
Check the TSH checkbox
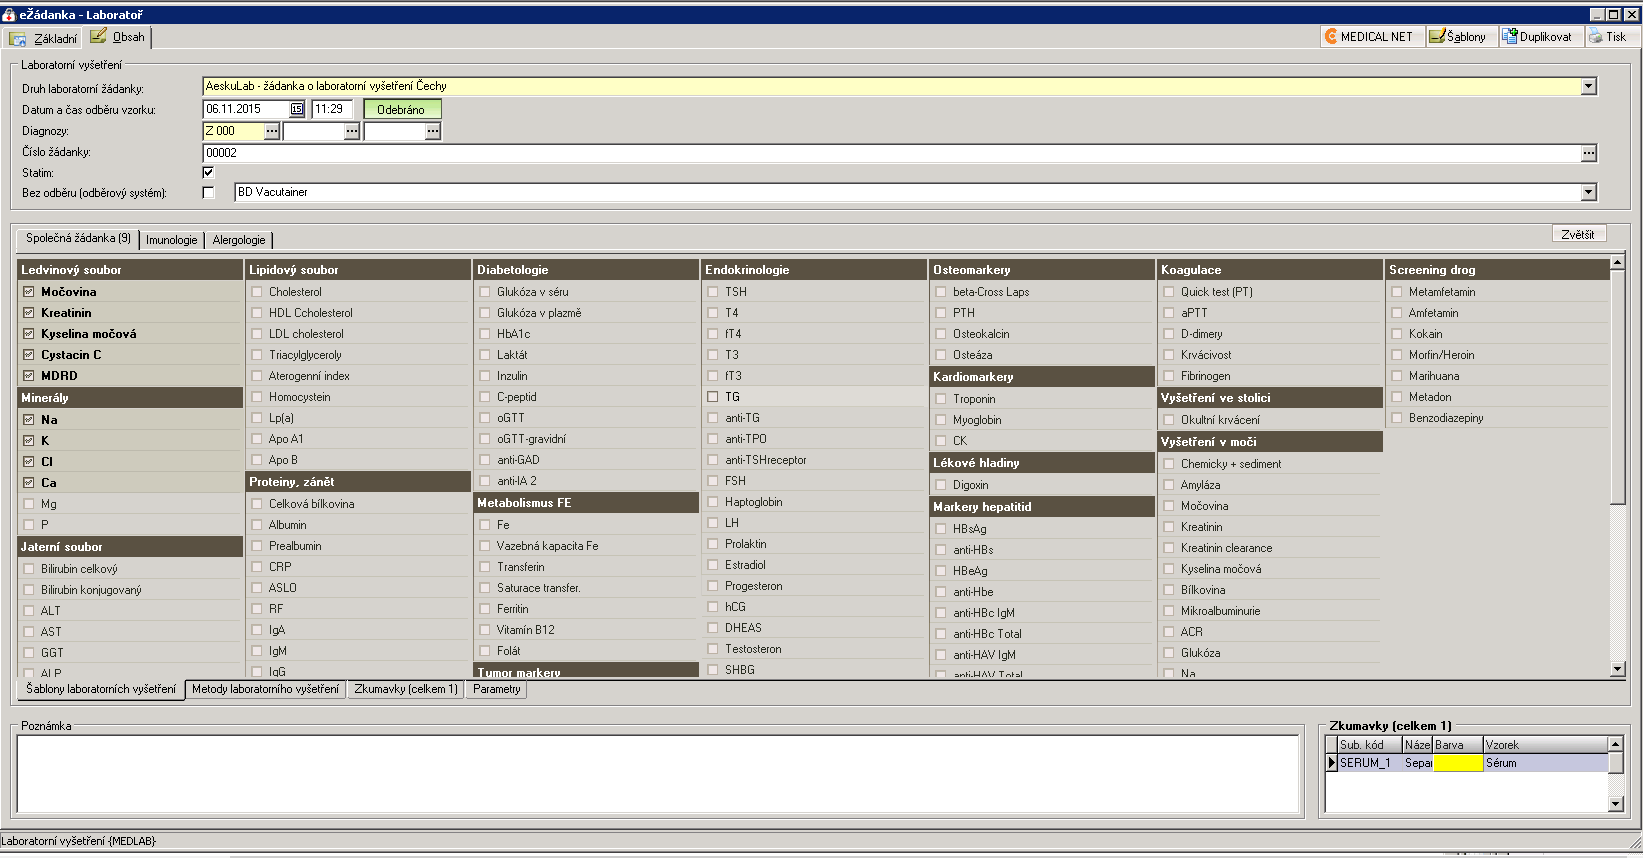[713, 292]
